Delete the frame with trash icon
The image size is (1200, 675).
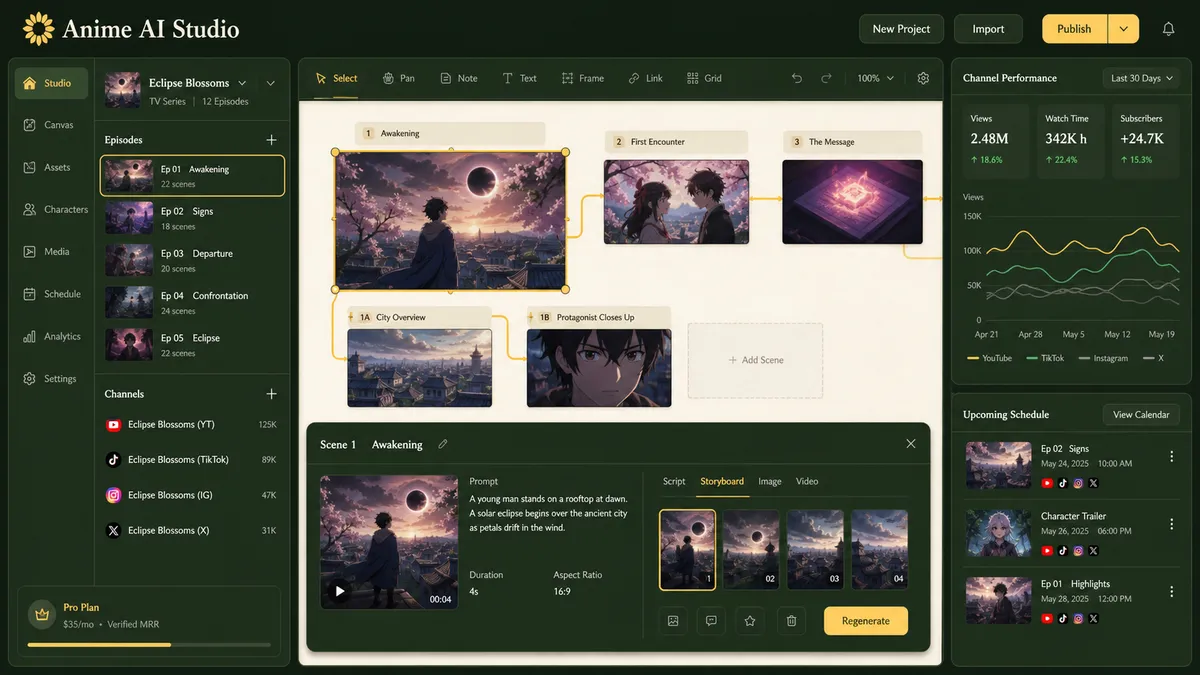pos(791,621)
